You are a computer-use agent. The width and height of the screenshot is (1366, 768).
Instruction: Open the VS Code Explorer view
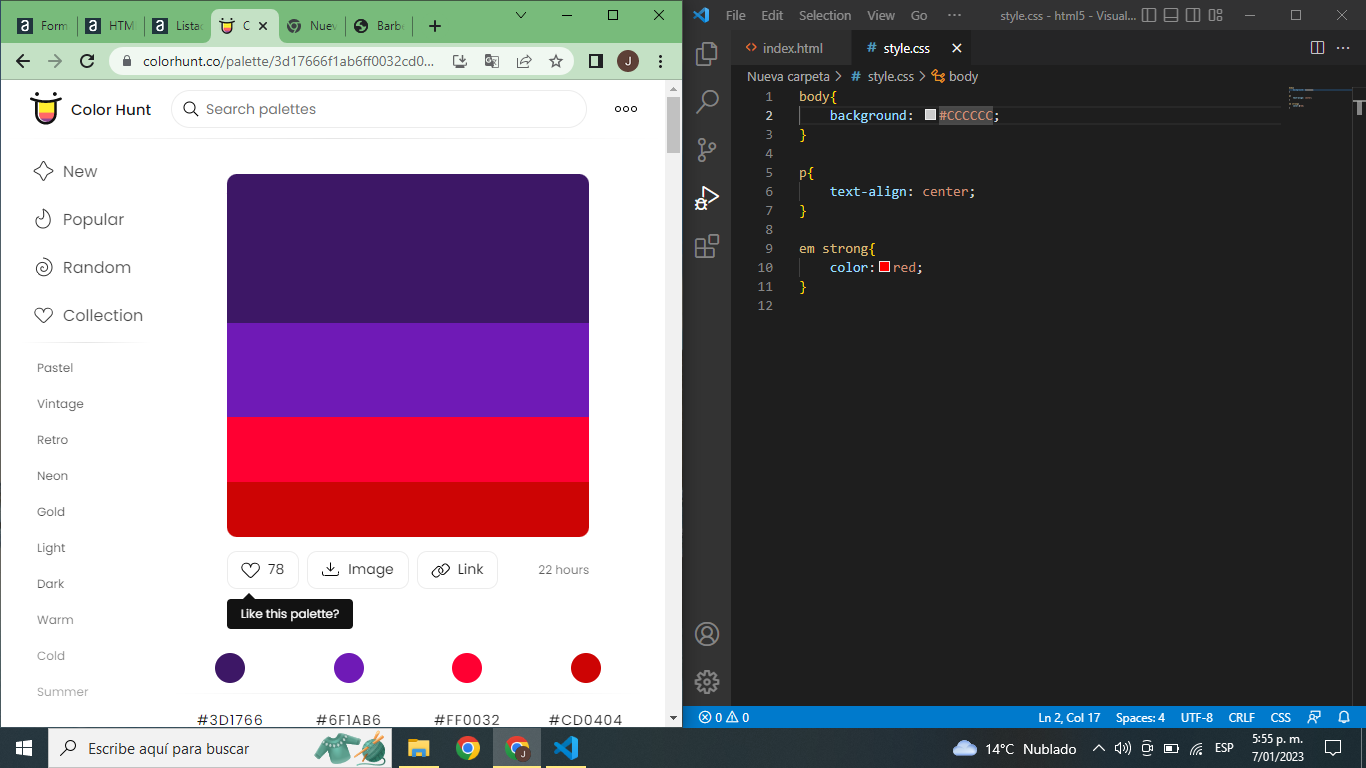707,53
